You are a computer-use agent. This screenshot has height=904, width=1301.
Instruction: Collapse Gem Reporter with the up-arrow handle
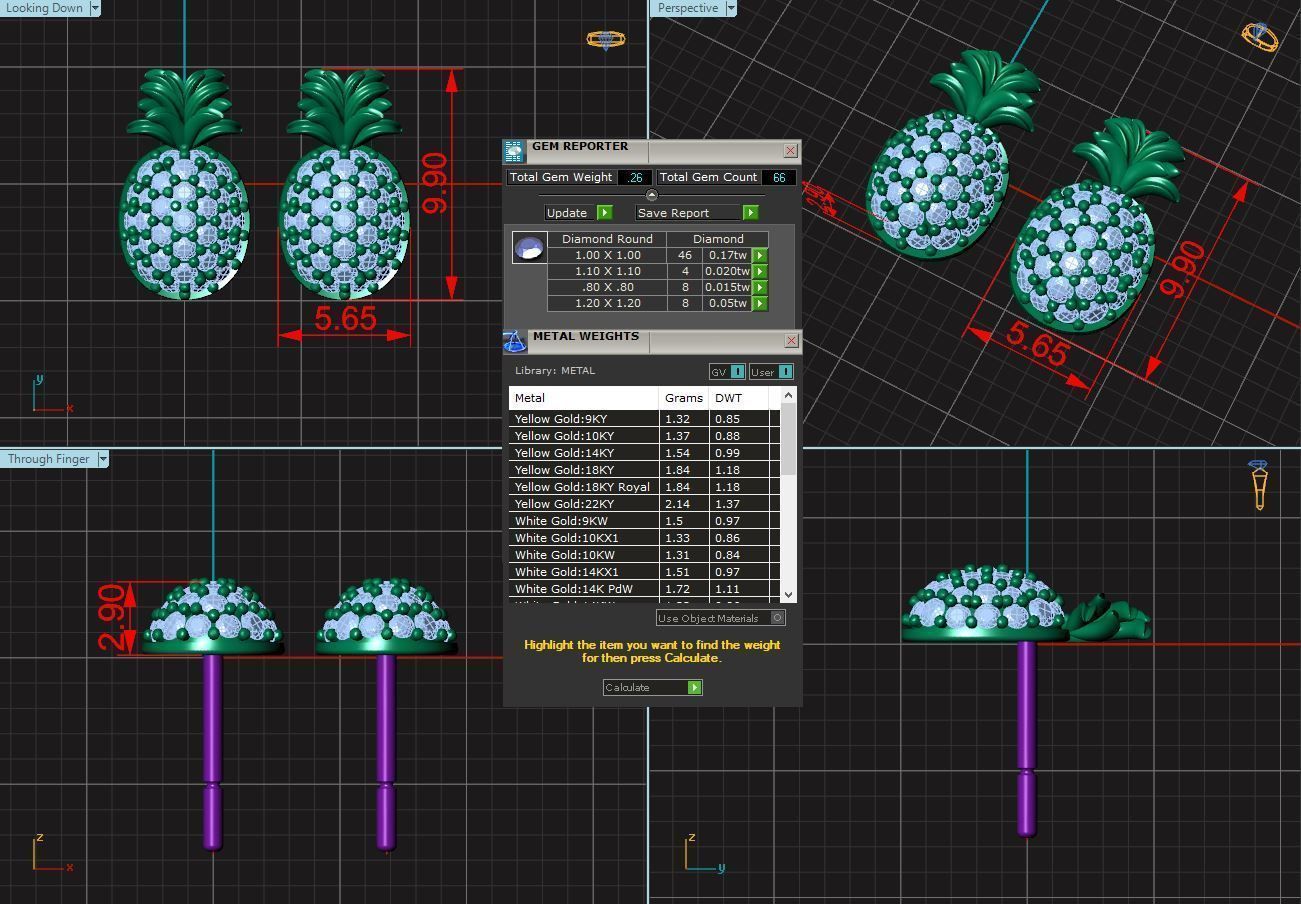(652, 195)
